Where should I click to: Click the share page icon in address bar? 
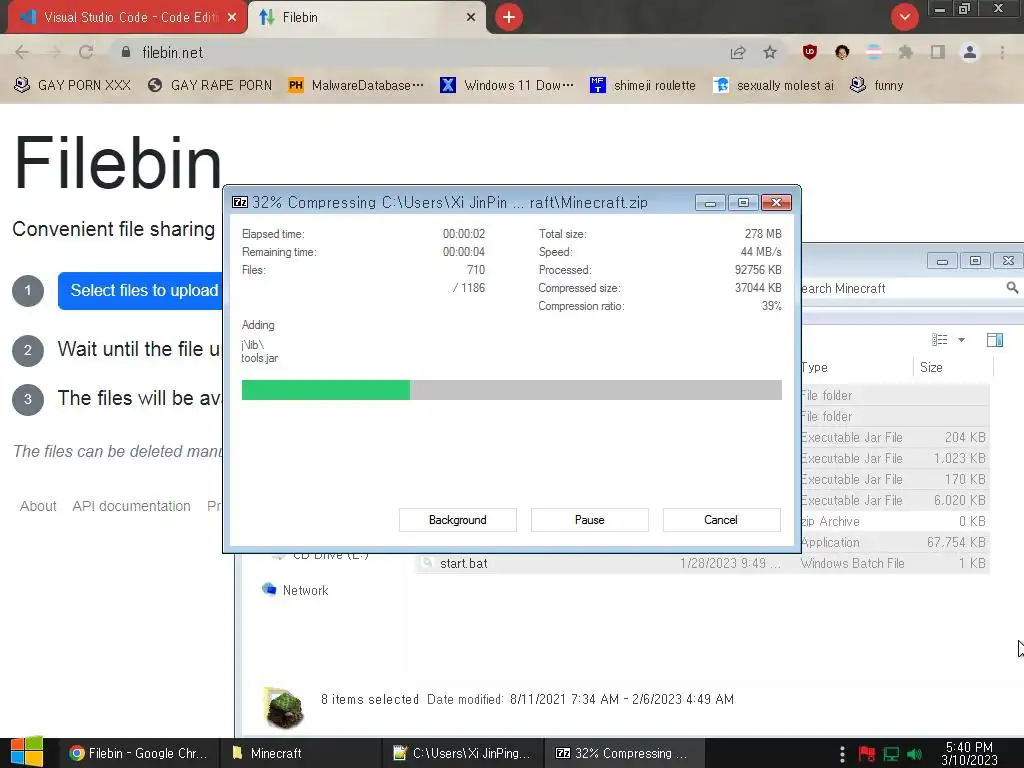click(738, 52)
